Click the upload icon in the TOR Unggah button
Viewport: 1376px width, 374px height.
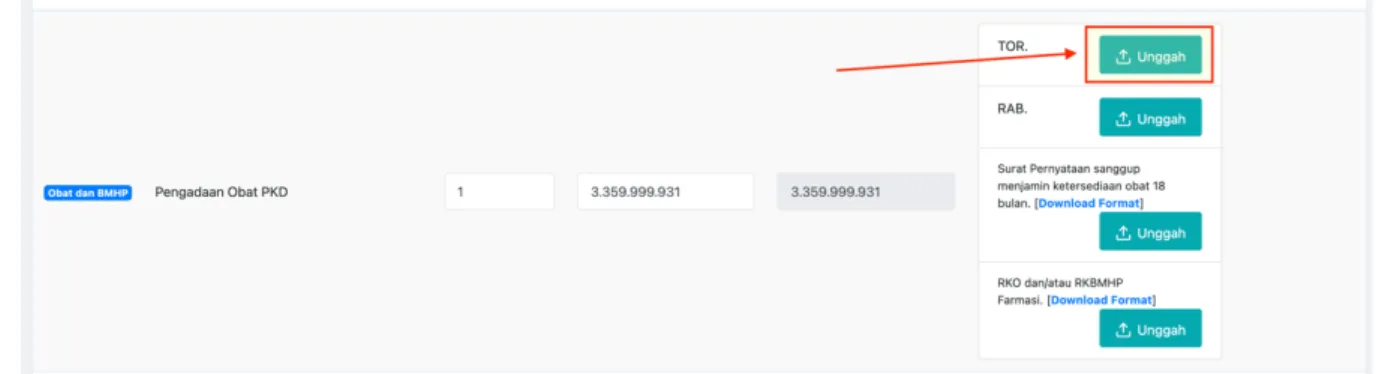(x=1122, y=57)
